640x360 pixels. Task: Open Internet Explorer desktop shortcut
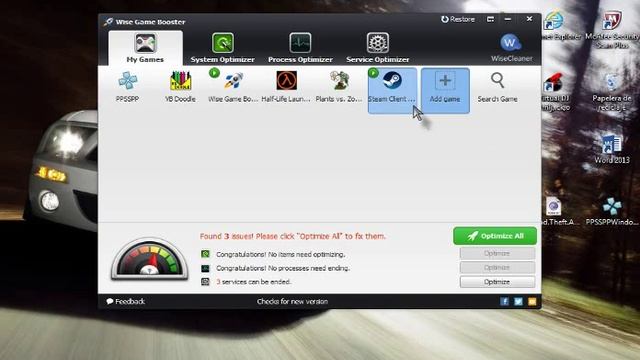point(555,25)
